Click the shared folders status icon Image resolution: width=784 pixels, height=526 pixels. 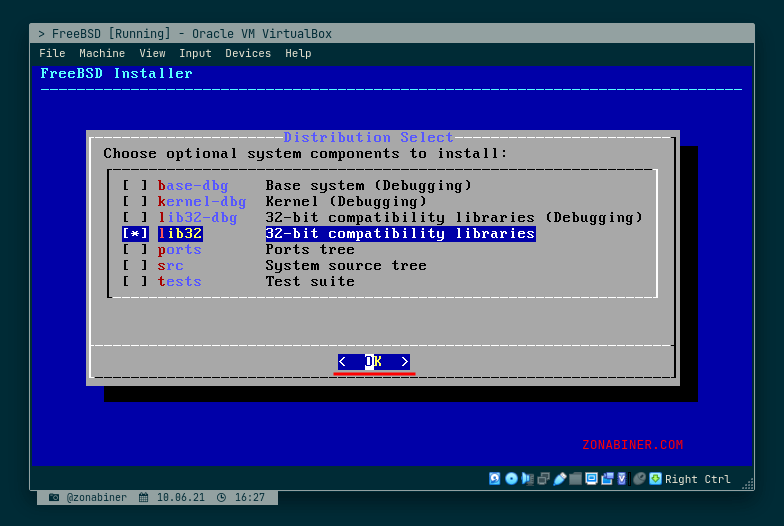pyautogui.click(x=576, y=478)
